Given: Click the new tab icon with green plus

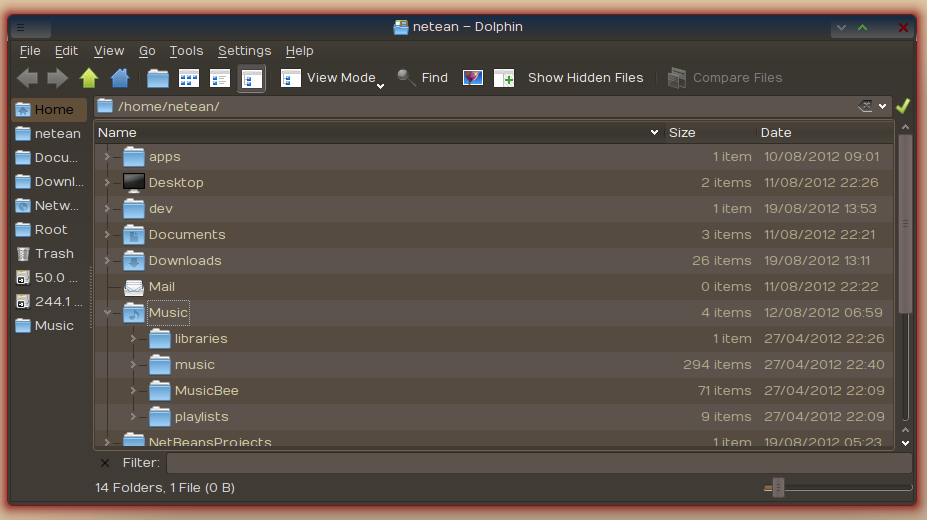Looking at the screenshot, I should [504, 78].
